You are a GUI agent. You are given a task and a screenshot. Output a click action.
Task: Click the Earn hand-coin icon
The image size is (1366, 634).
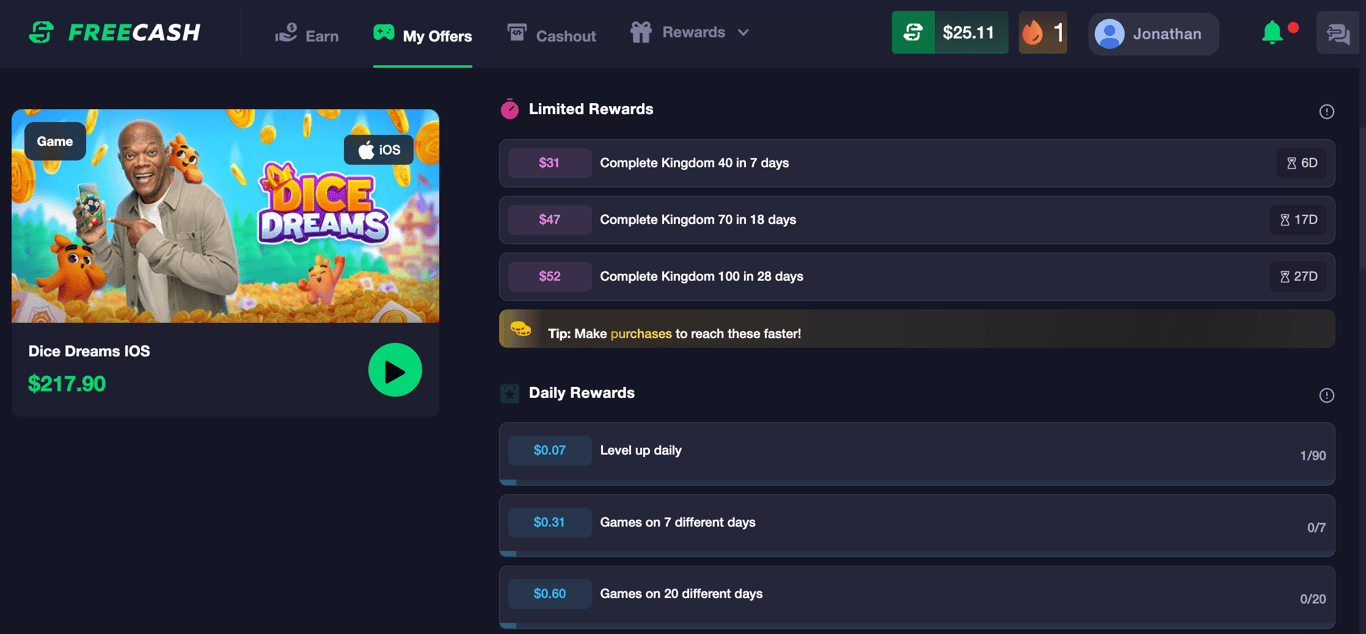(286, 34)
